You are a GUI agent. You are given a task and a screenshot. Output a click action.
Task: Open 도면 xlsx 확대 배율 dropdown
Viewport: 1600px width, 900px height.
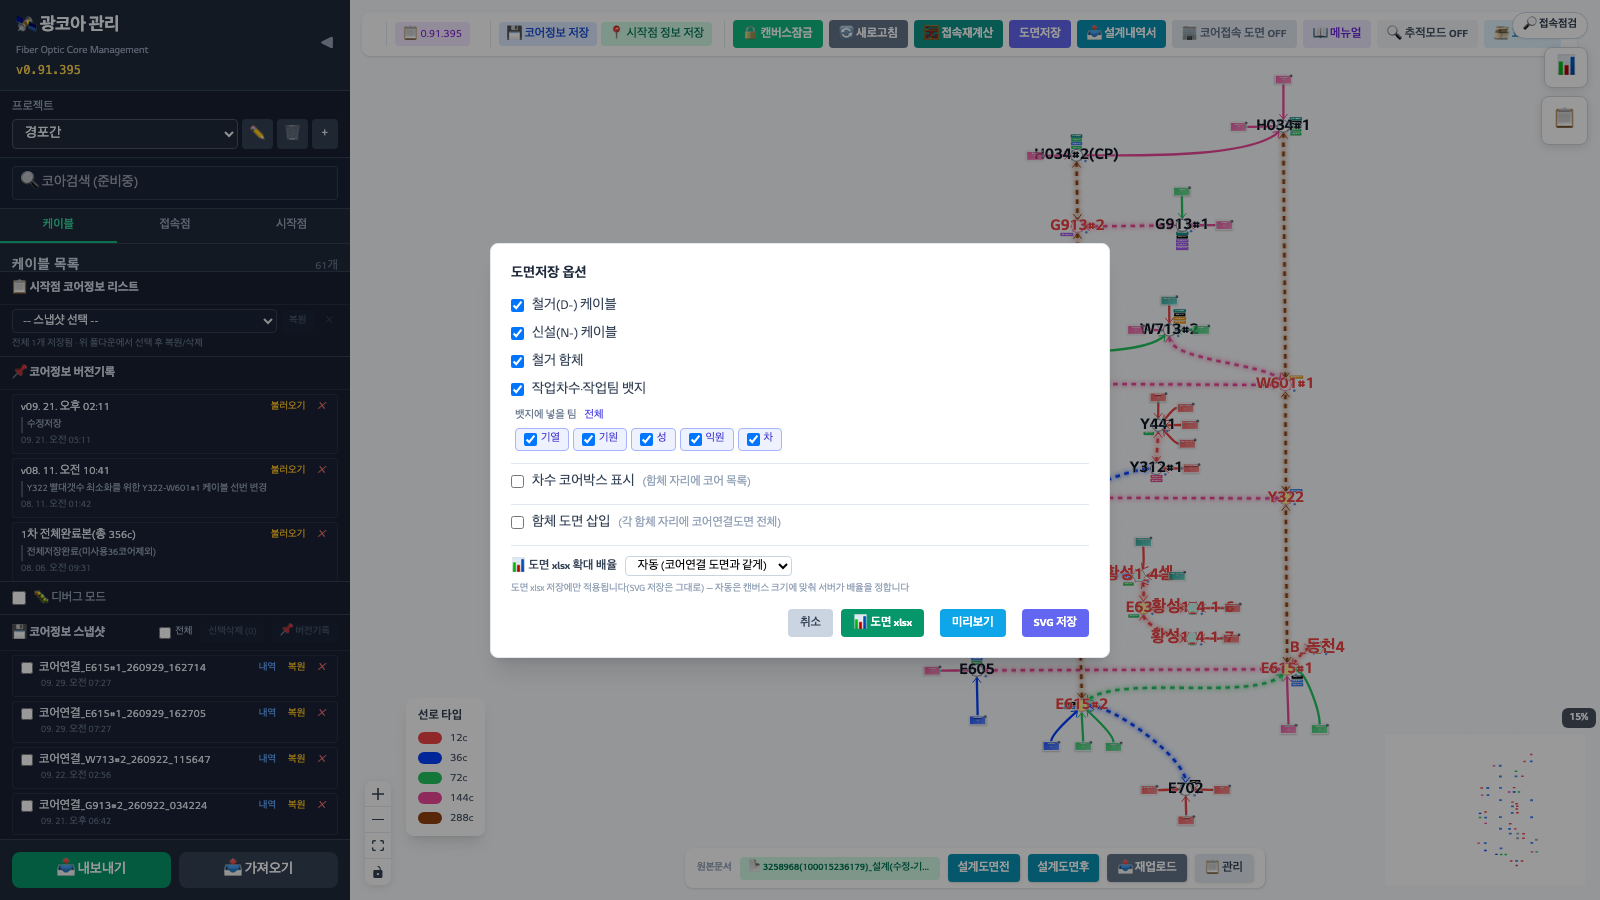pyautogui.click(x=708, y=565)
